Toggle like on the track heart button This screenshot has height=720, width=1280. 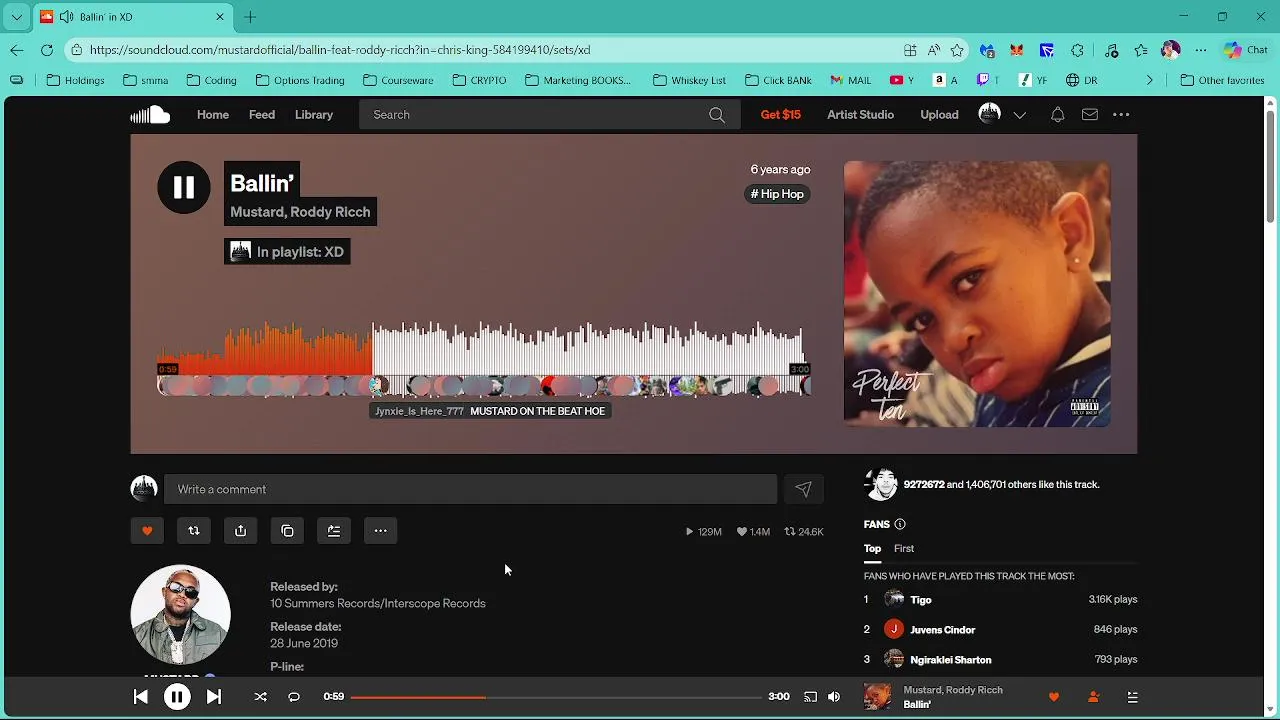click(x=147, y=531)
